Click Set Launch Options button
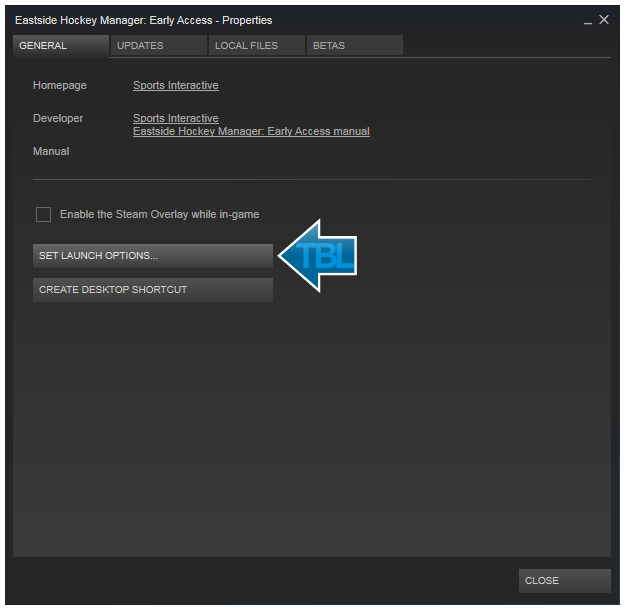This screenshot has height=610, width=625. tap(153, 256)
